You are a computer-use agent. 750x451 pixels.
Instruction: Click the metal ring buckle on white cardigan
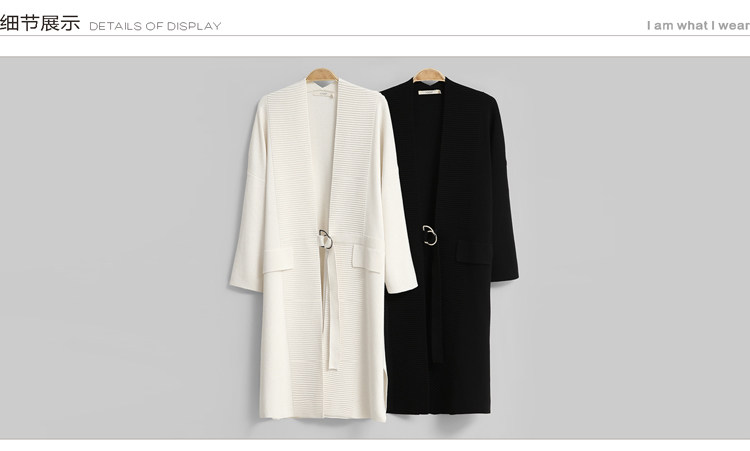tap(326, 239)
